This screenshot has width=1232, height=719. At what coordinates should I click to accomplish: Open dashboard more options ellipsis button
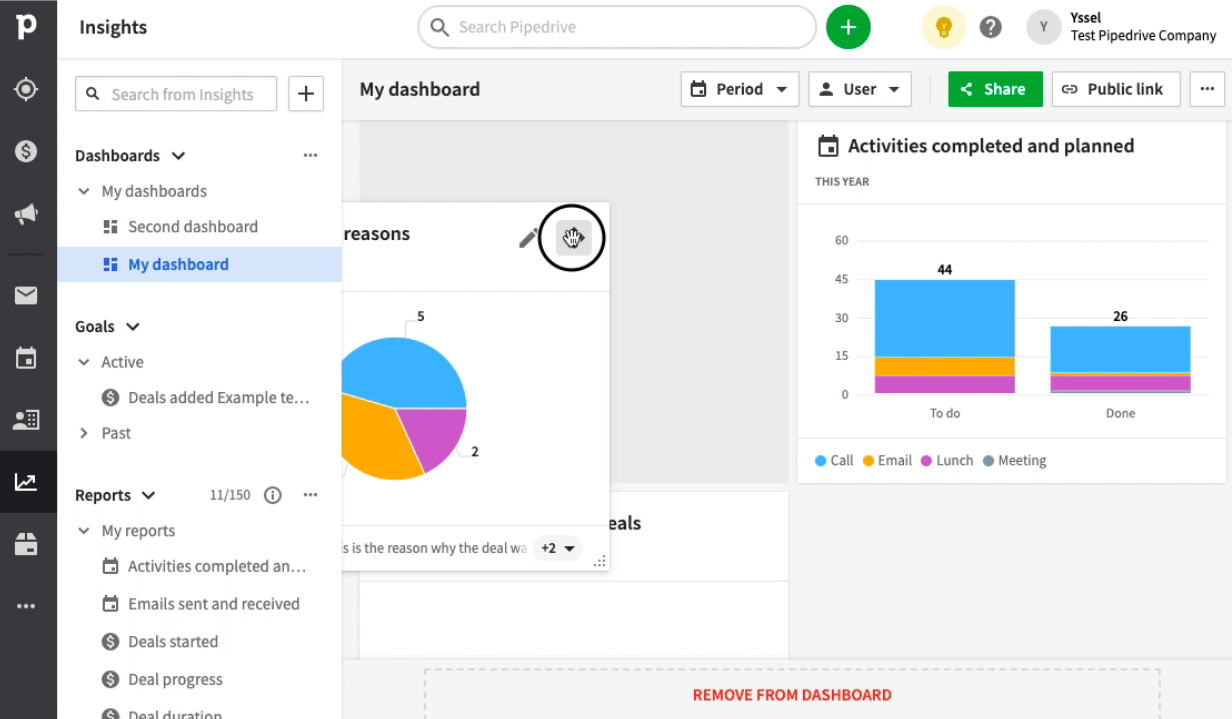pos(1207,89)
